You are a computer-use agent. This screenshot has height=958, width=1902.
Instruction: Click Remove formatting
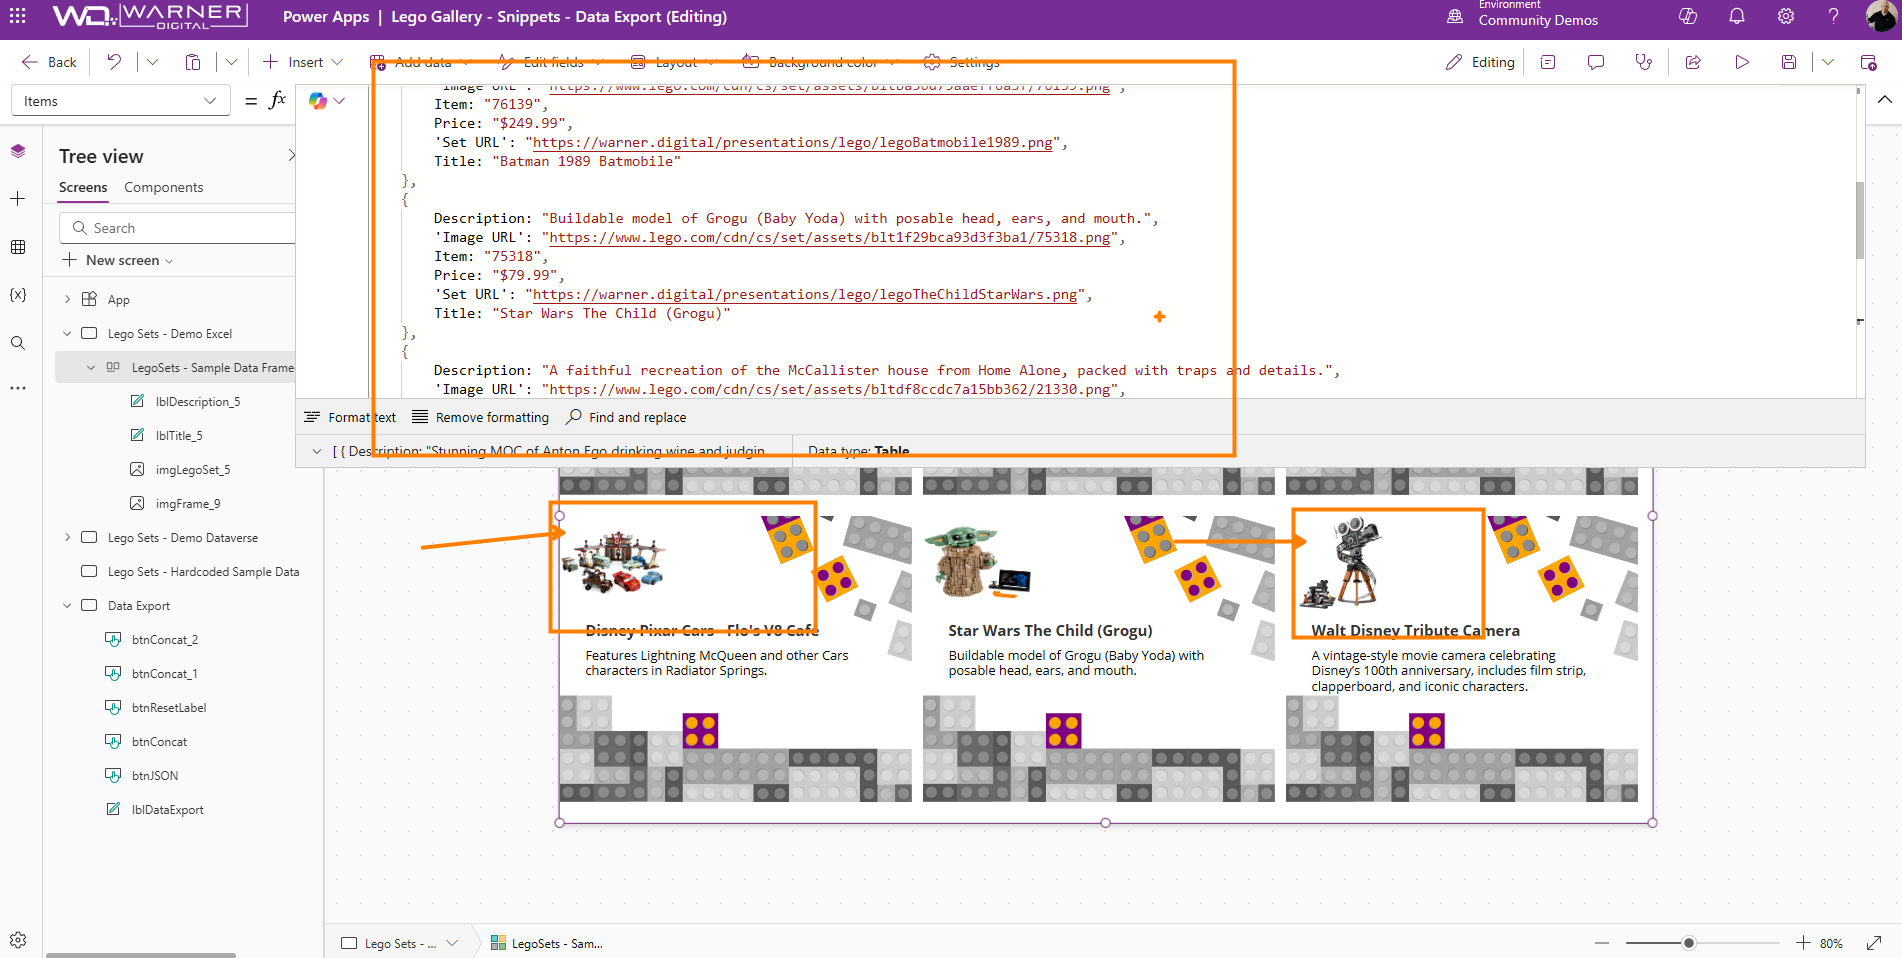tap(481, 417)
